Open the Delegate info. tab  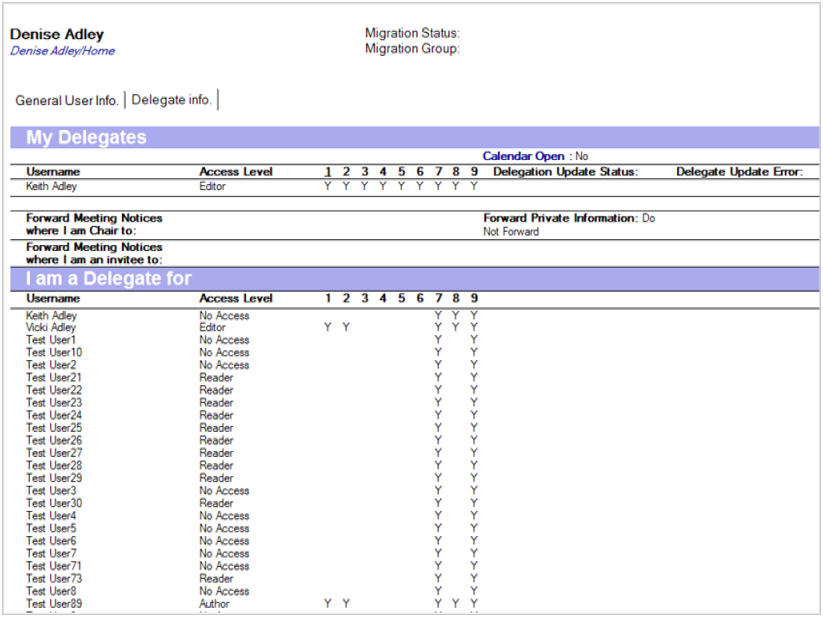click(x=172, y=100)
